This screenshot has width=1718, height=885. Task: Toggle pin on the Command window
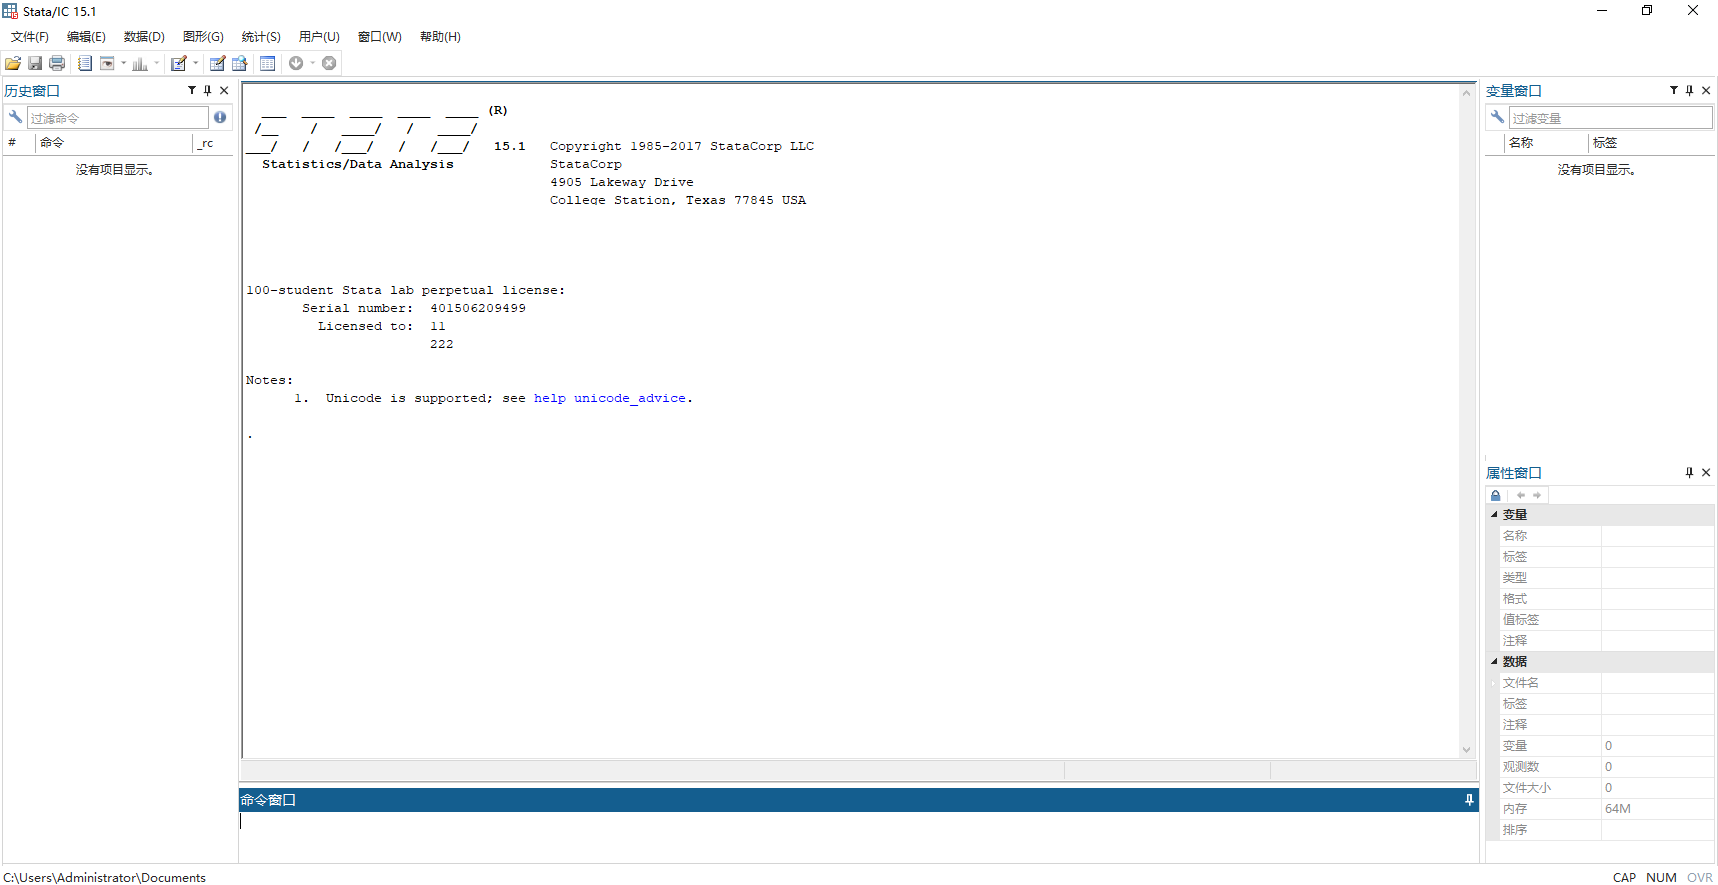pyautogui.click(x=1469, y=799)
